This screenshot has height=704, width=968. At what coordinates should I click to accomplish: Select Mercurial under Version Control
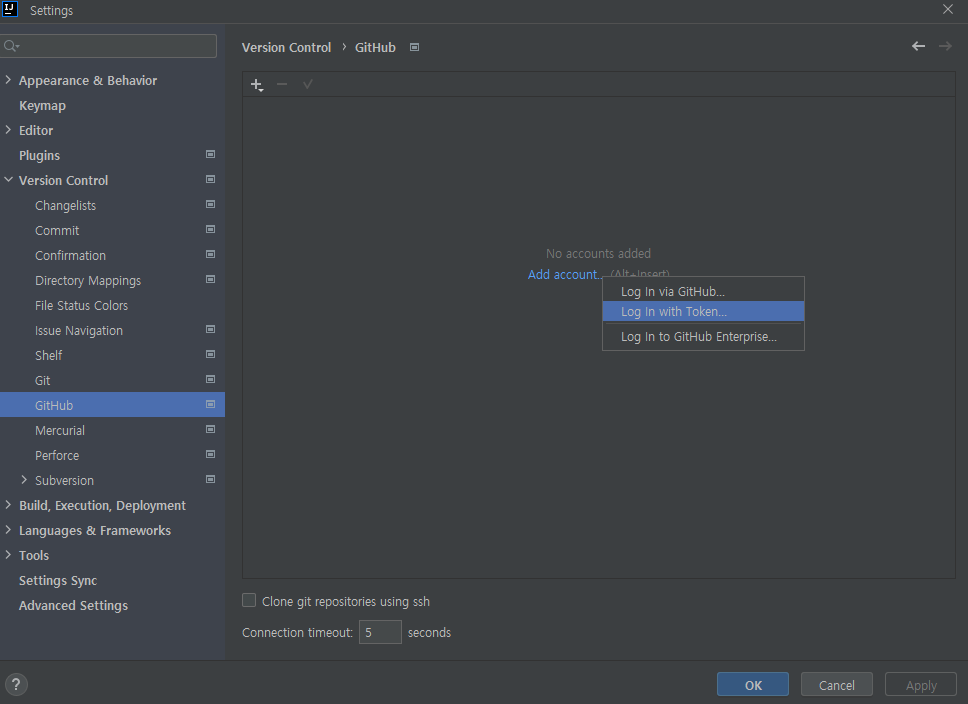pos(60,430)
